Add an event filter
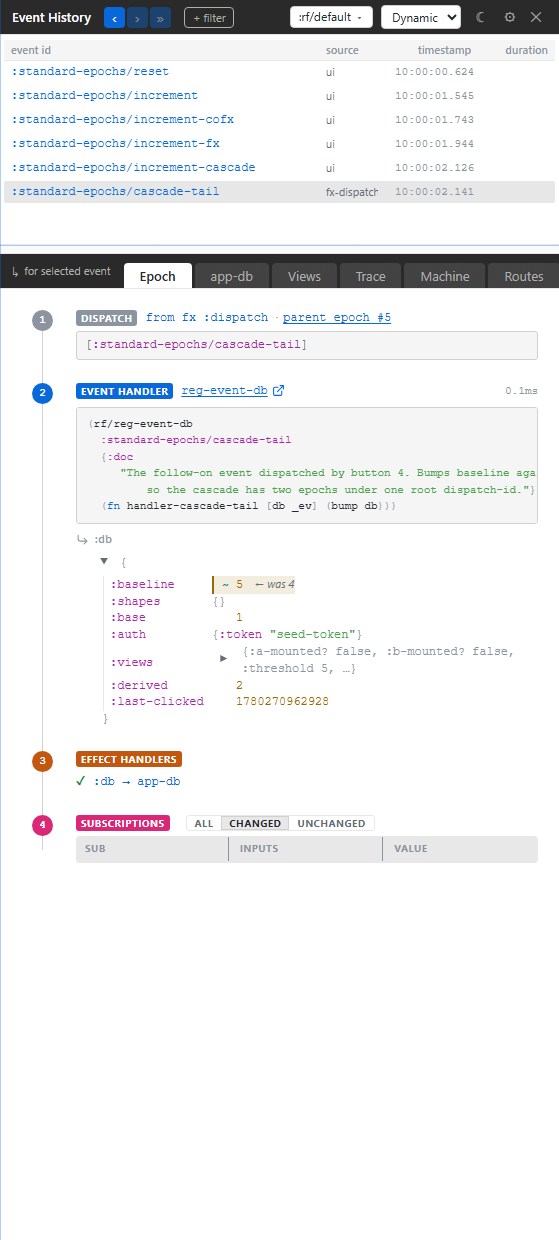 (208, 17)
